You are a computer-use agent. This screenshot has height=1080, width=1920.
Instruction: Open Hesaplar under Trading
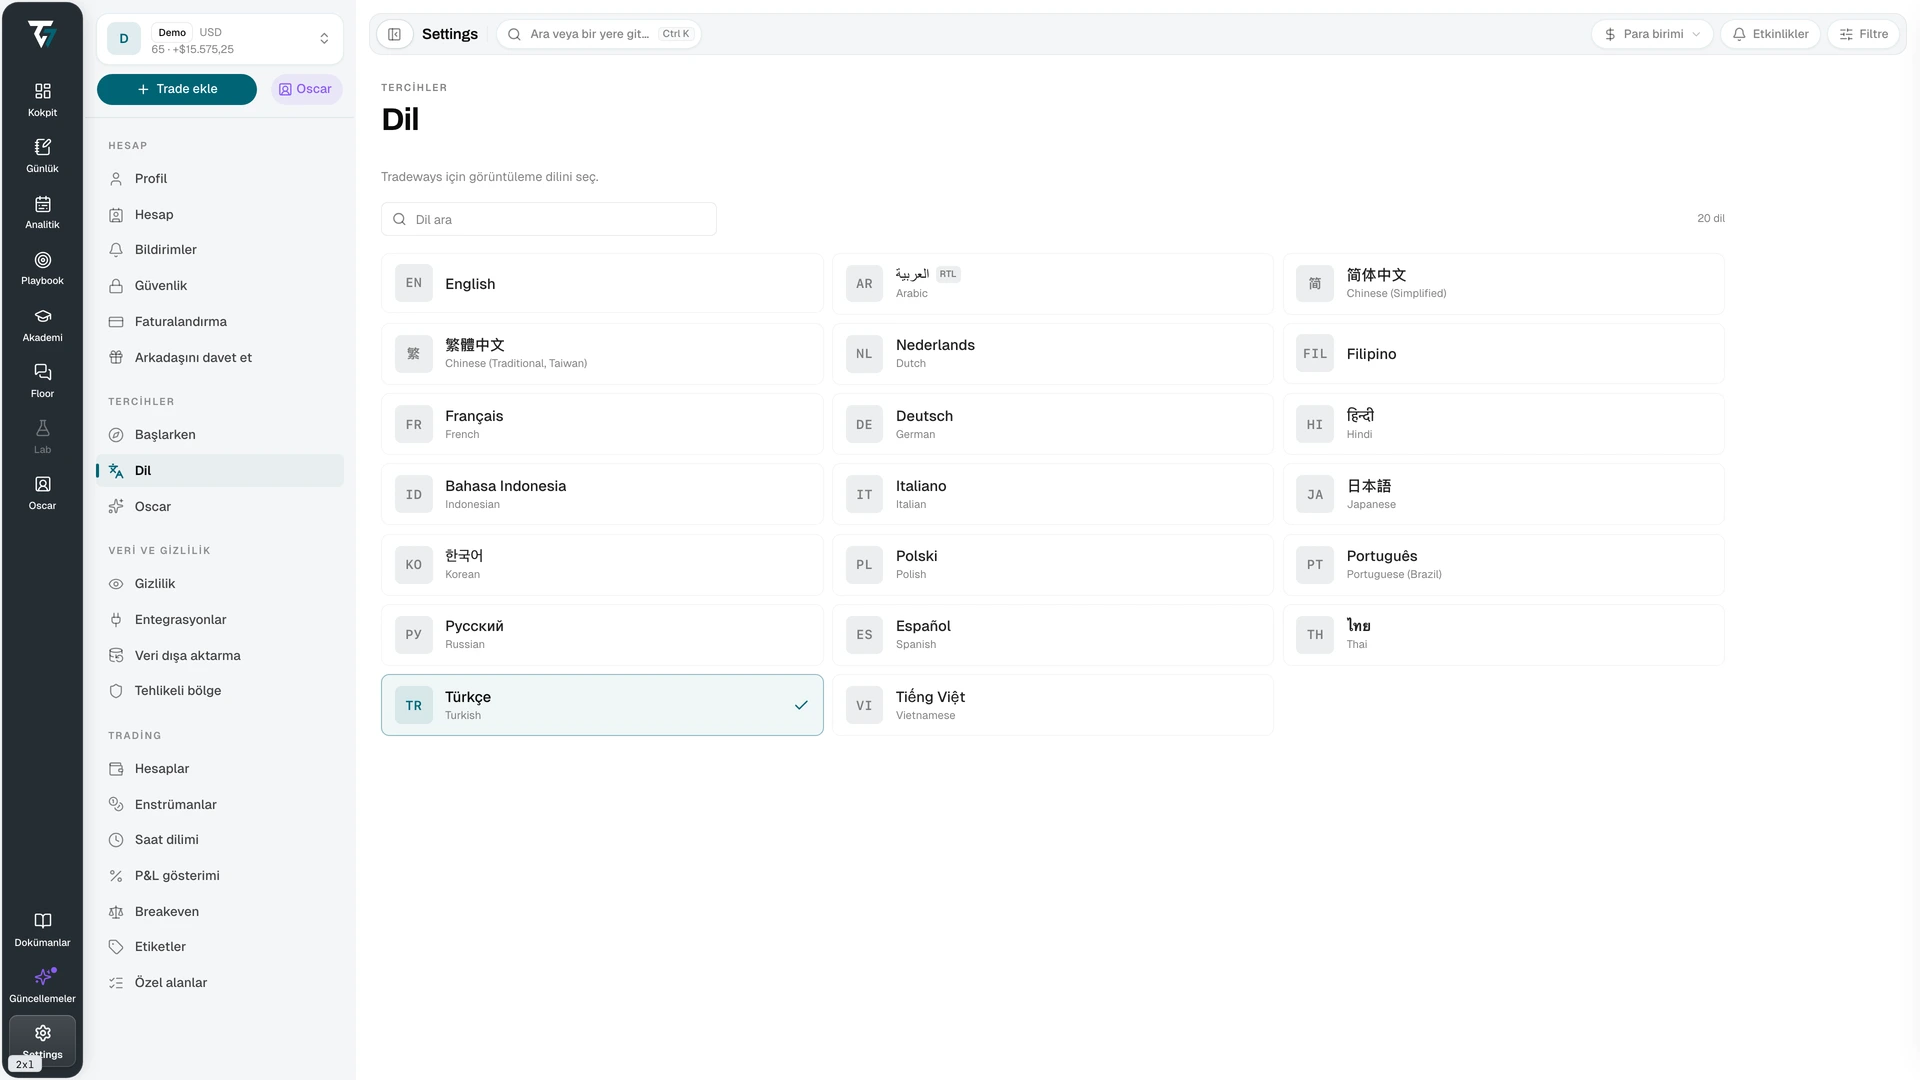(220, 769)
